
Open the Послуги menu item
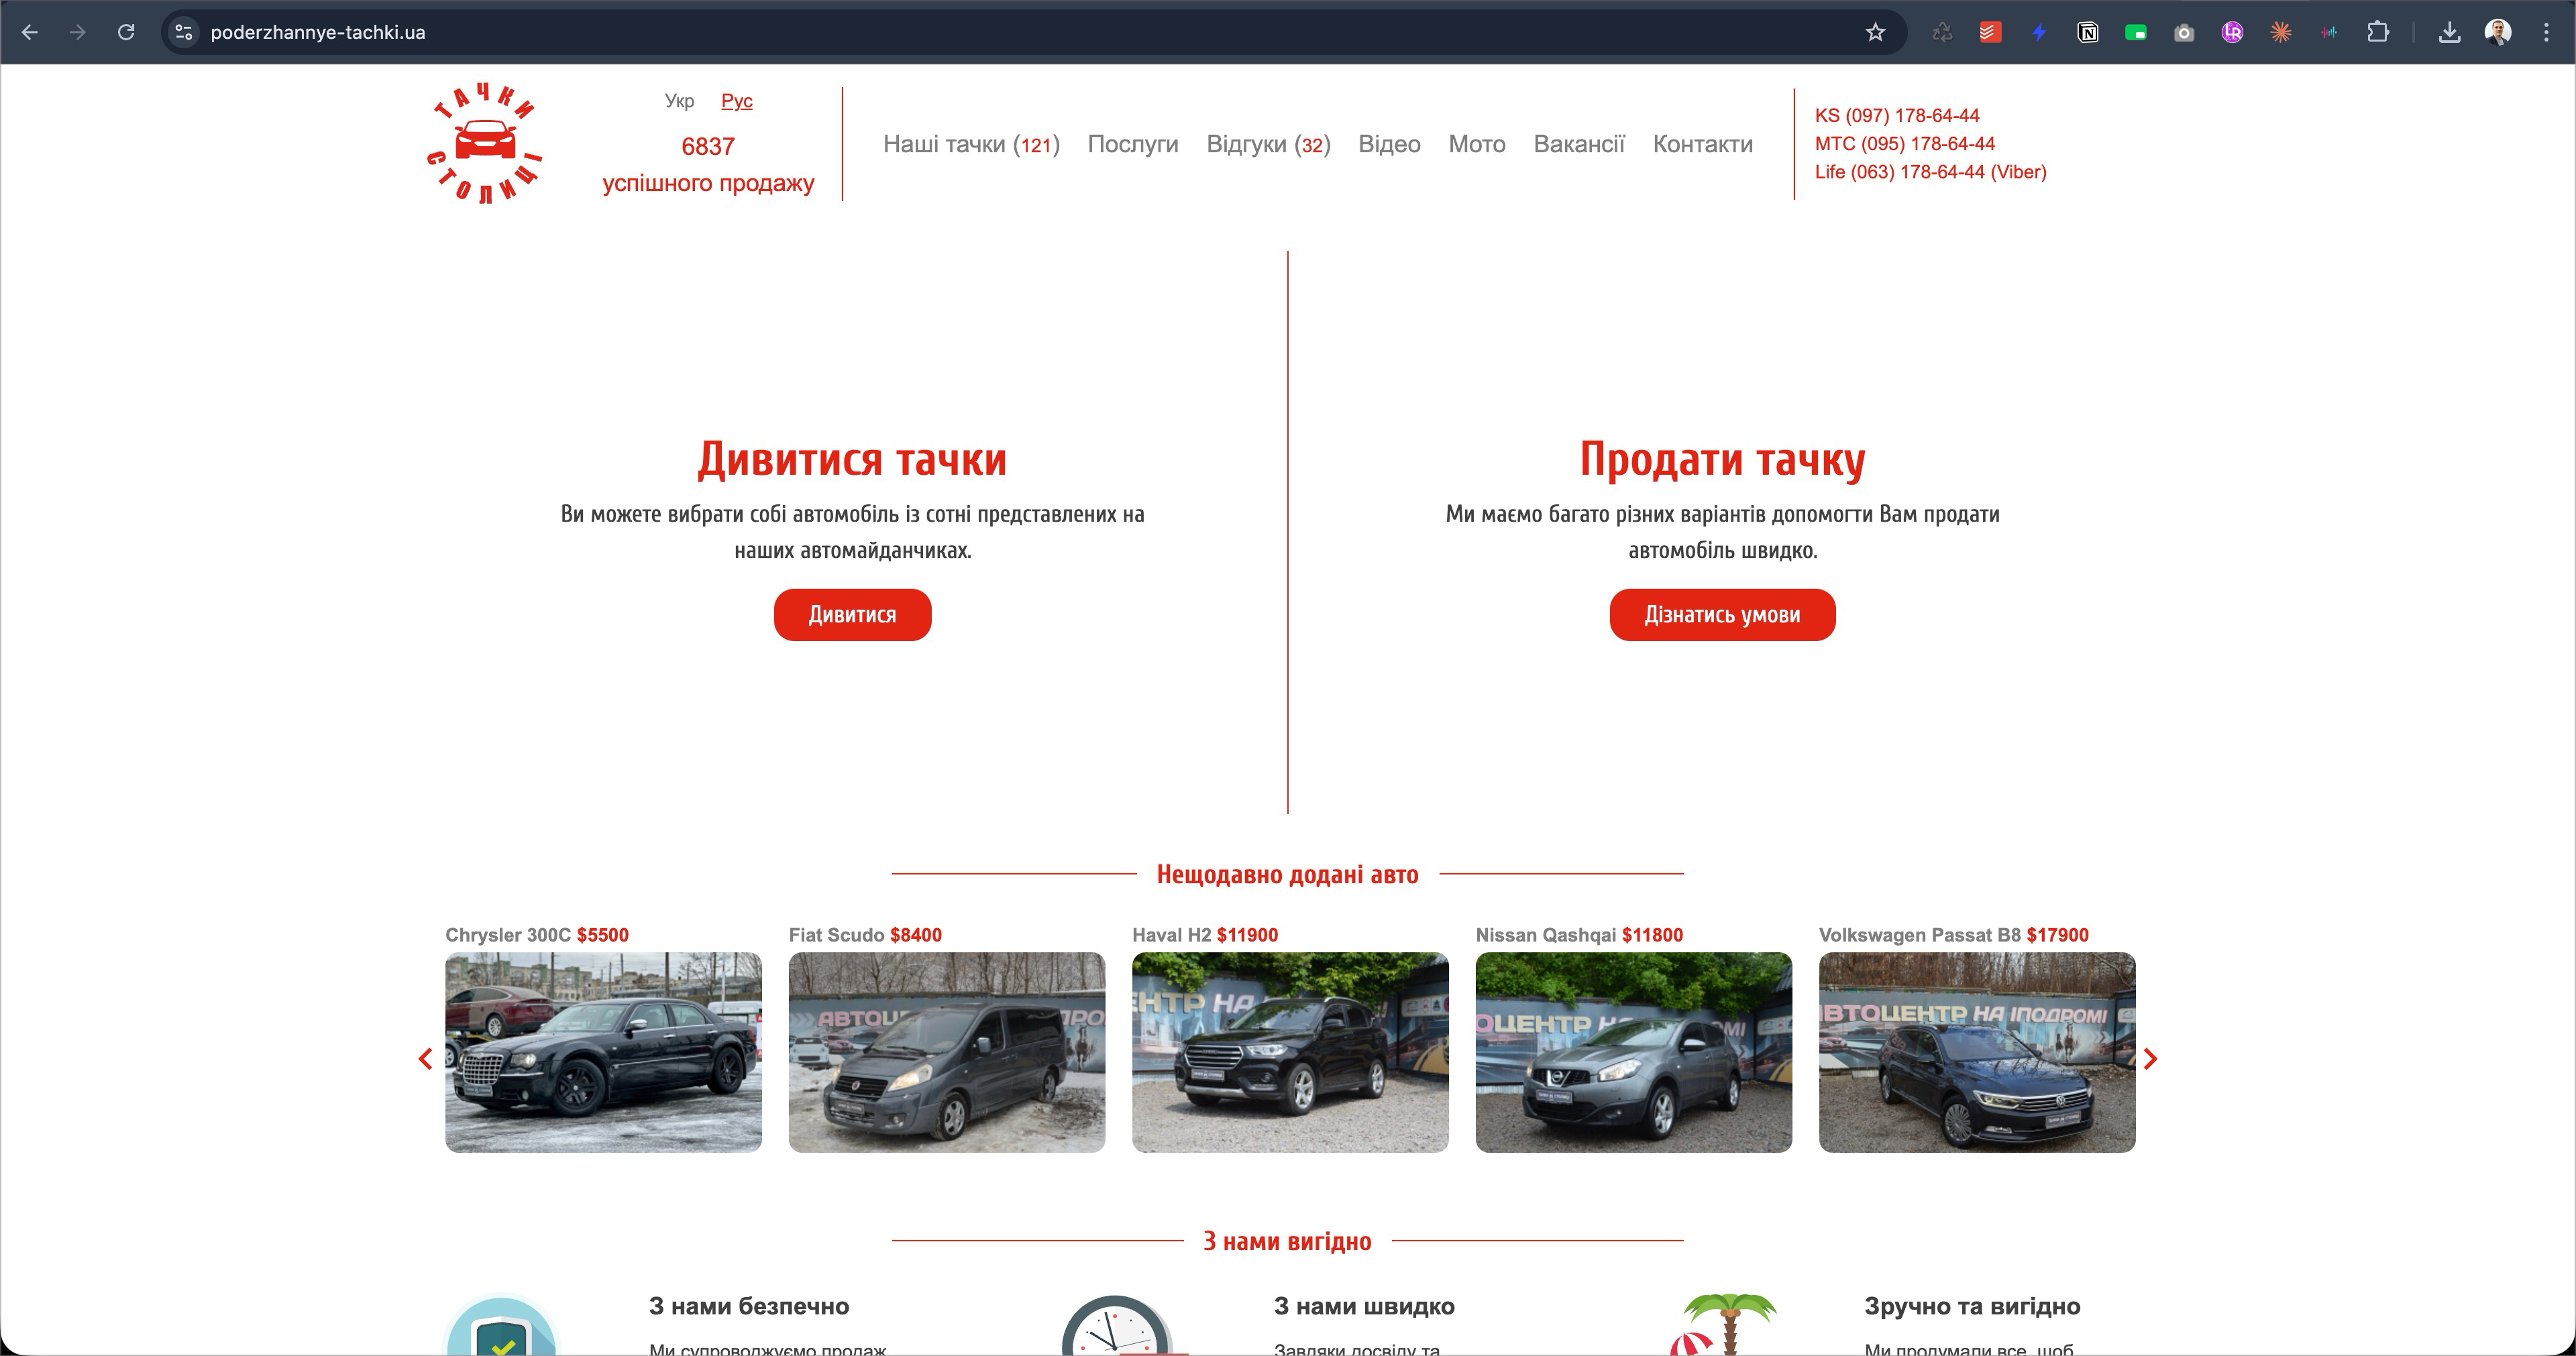click(x=1133, y=144)
